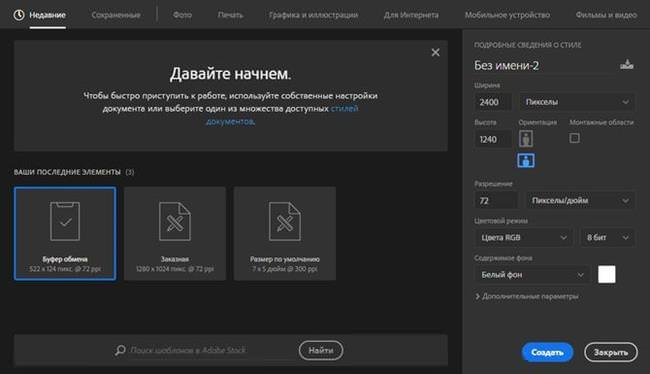The height and width of the screenshot is (374, 650).
Task: Select the Буфер обмена preset card
Action: 65,233
